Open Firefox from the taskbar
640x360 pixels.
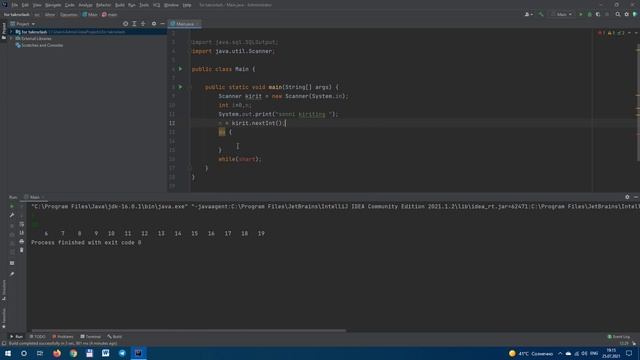57,353
